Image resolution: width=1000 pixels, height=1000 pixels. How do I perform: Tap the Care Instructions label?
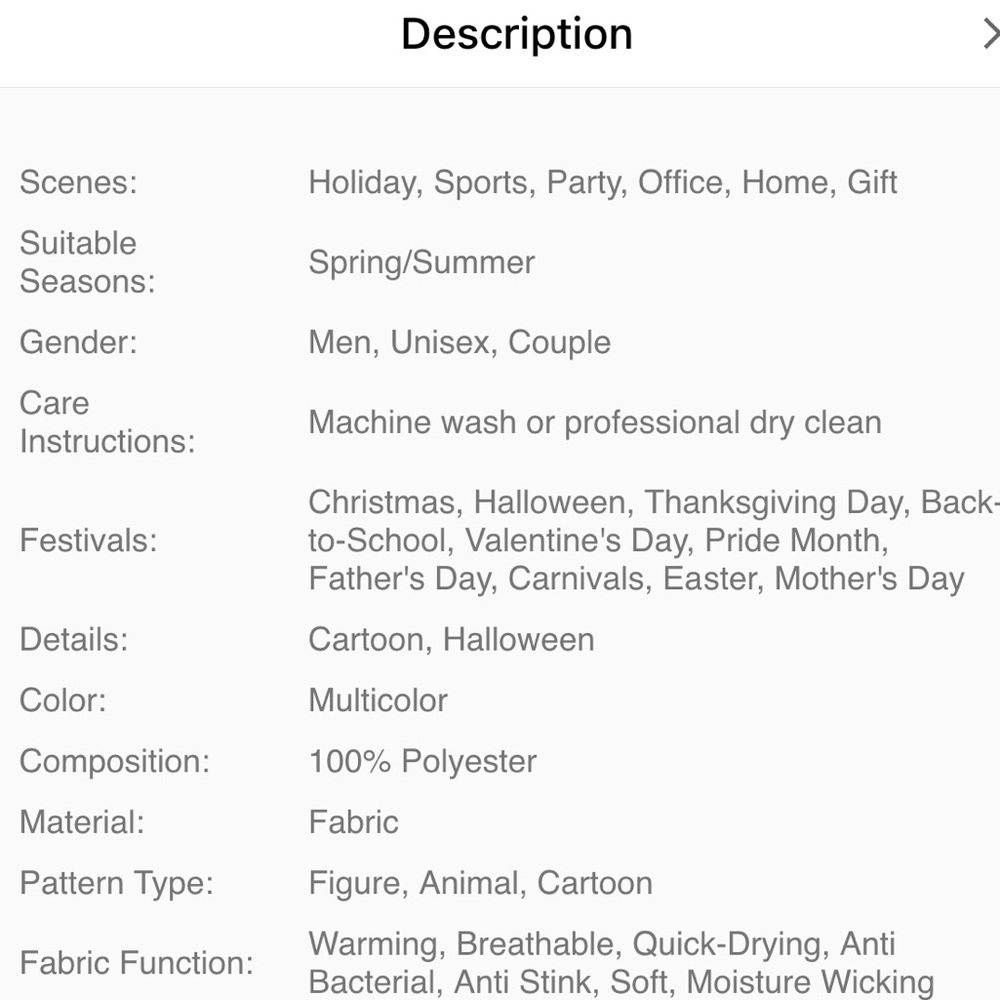[108, 422]
